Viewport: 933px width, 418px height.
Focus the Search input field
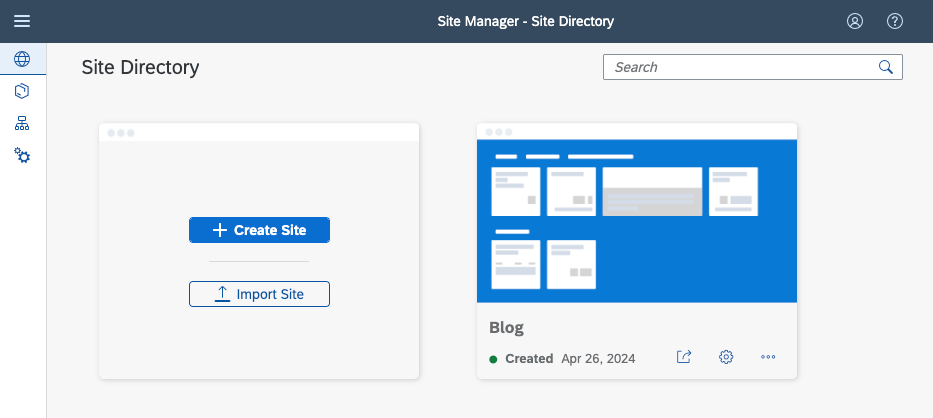click(753, 67)
